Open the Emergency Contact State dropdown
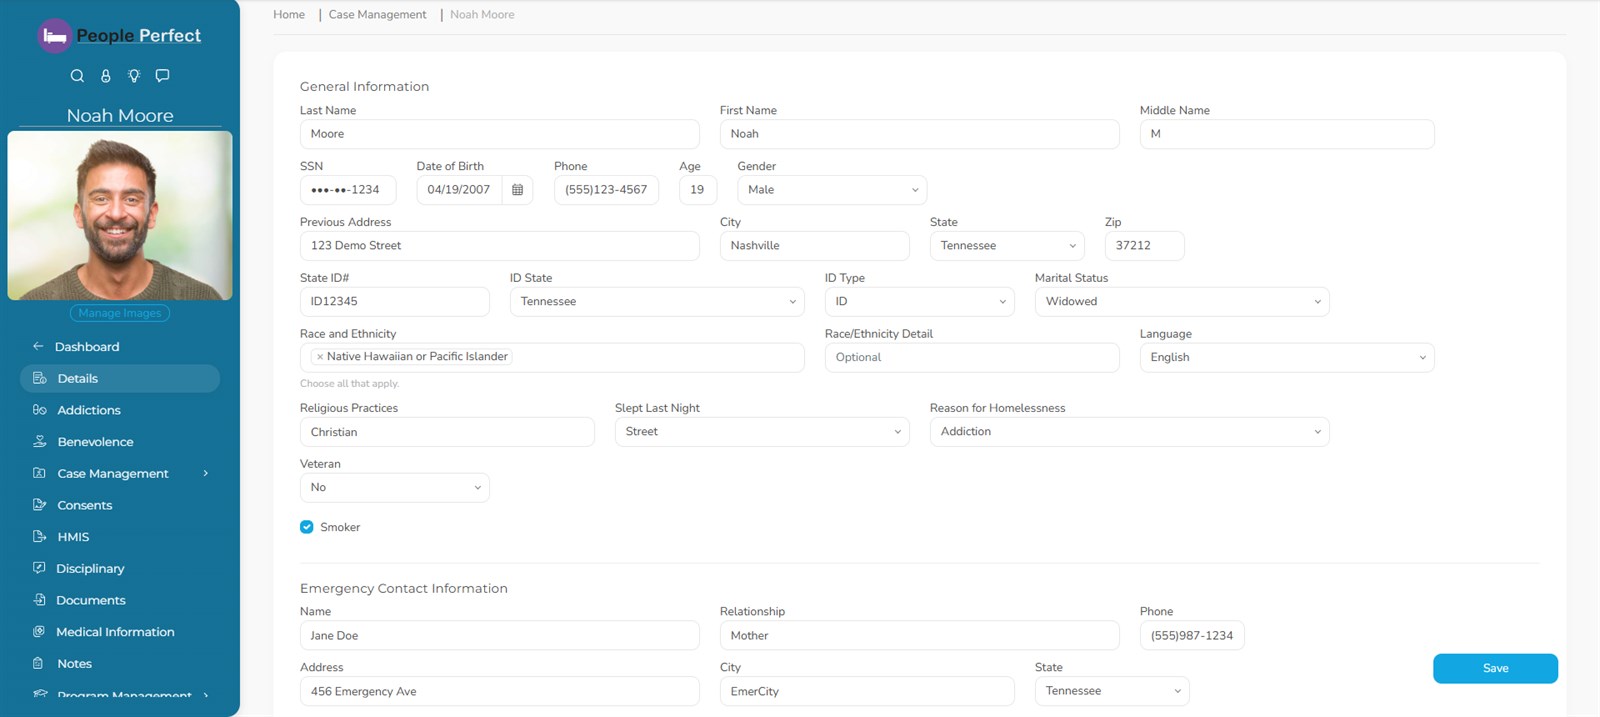Viewport: 1600px width, 717px height. click(1112, 691)
